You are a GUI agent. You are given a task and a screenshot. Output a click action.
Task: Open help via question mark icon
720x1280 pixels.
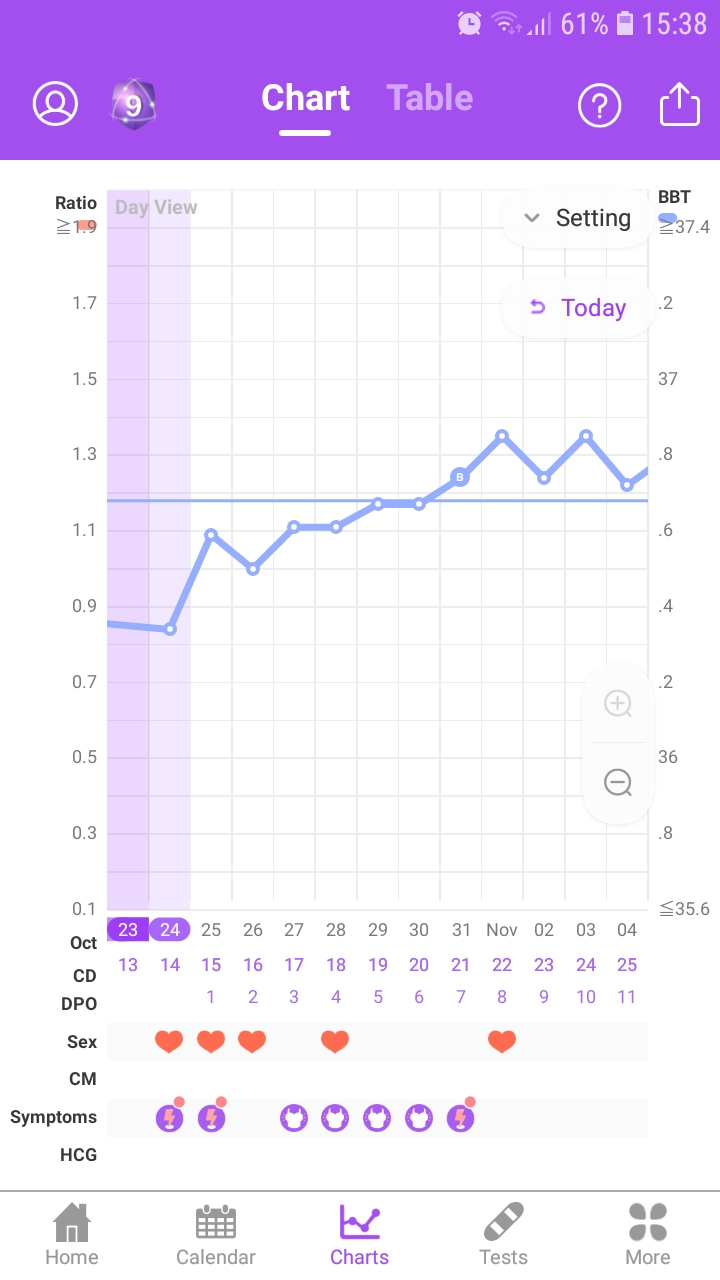click(x=599, y=104)
